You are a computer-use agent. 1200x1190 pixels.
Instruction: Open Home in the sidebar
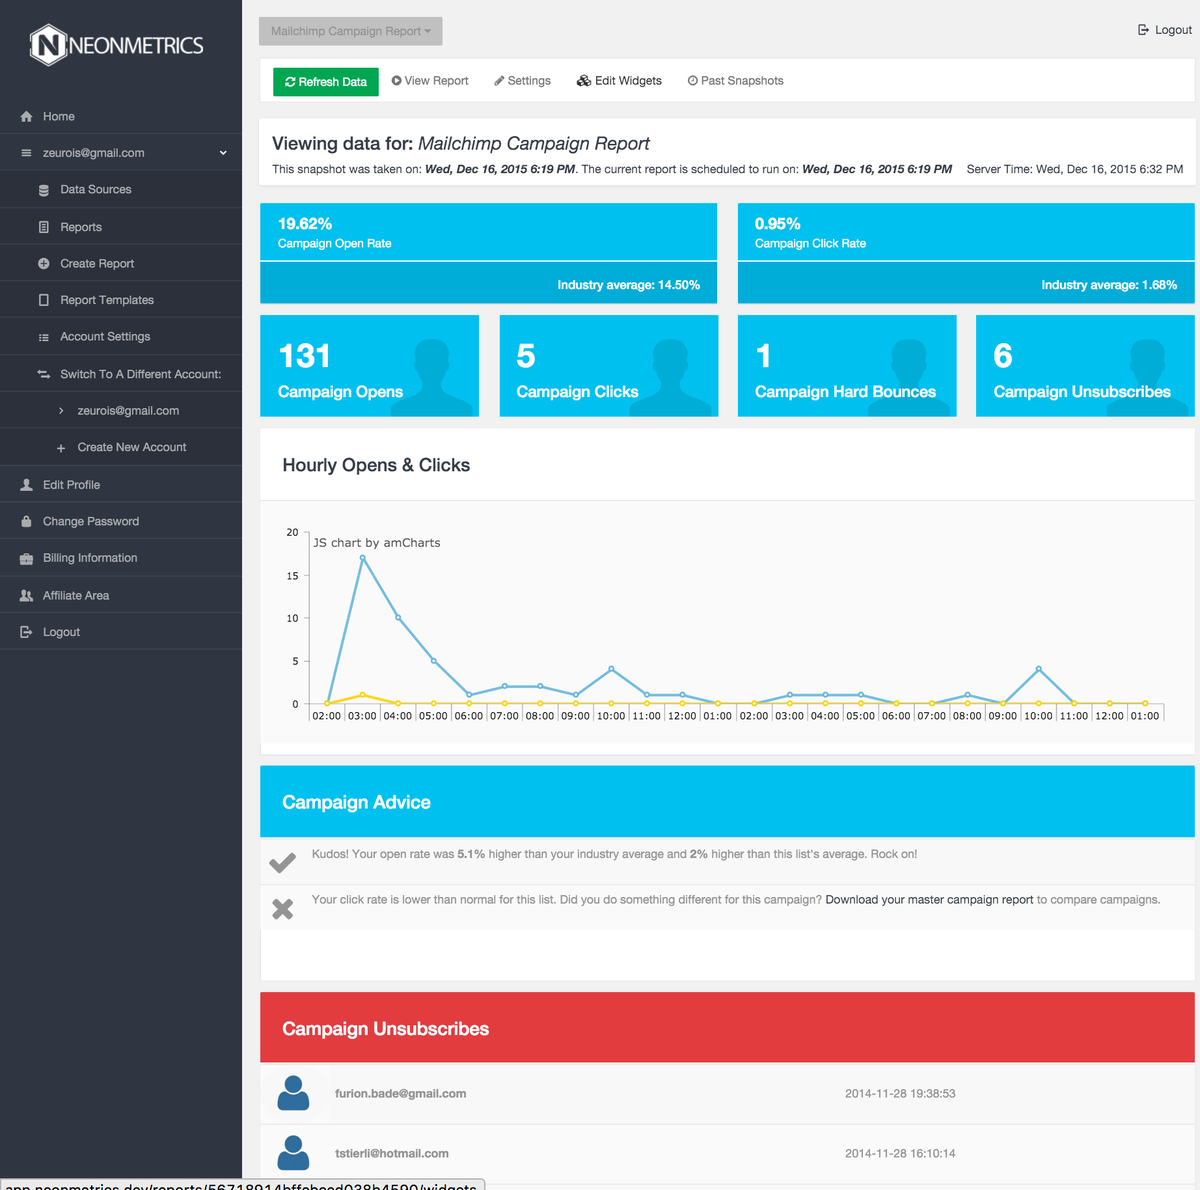click(121, 116)
